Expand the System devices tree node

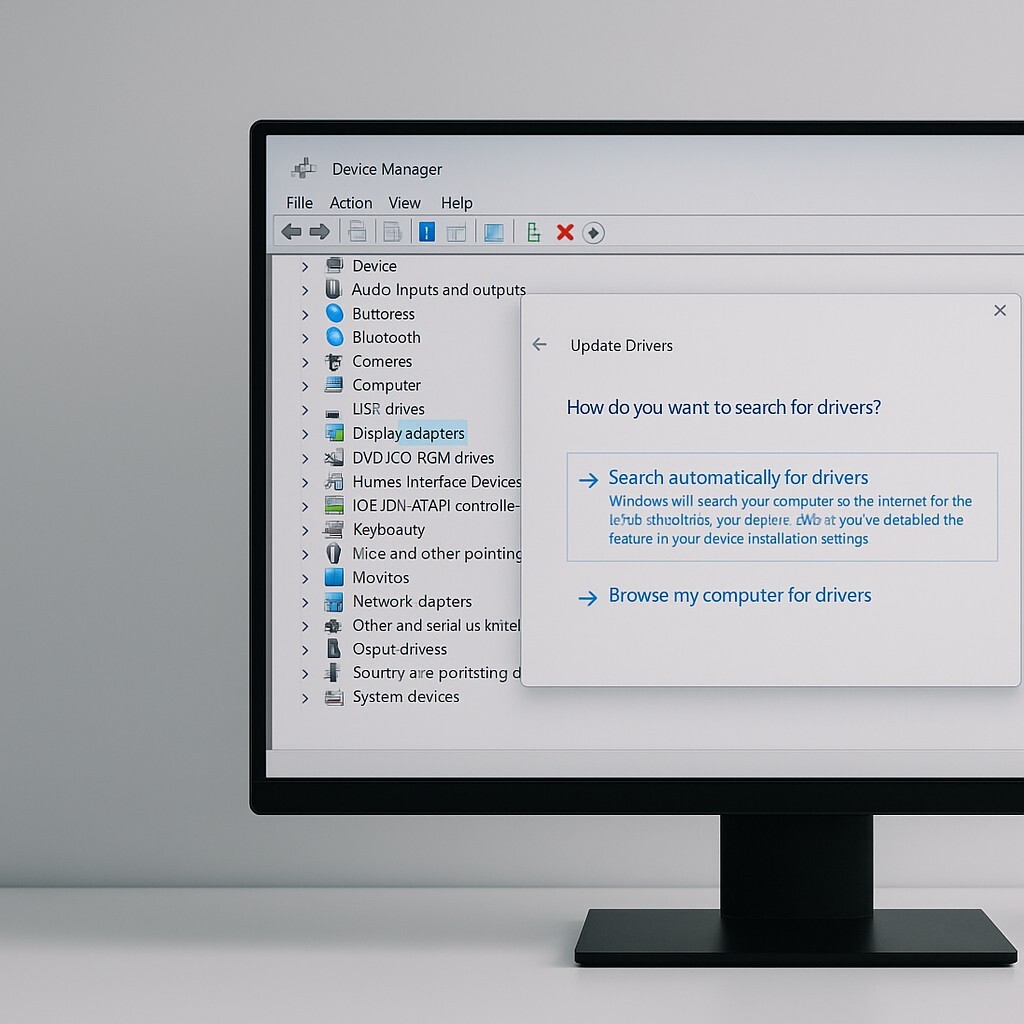305,697
